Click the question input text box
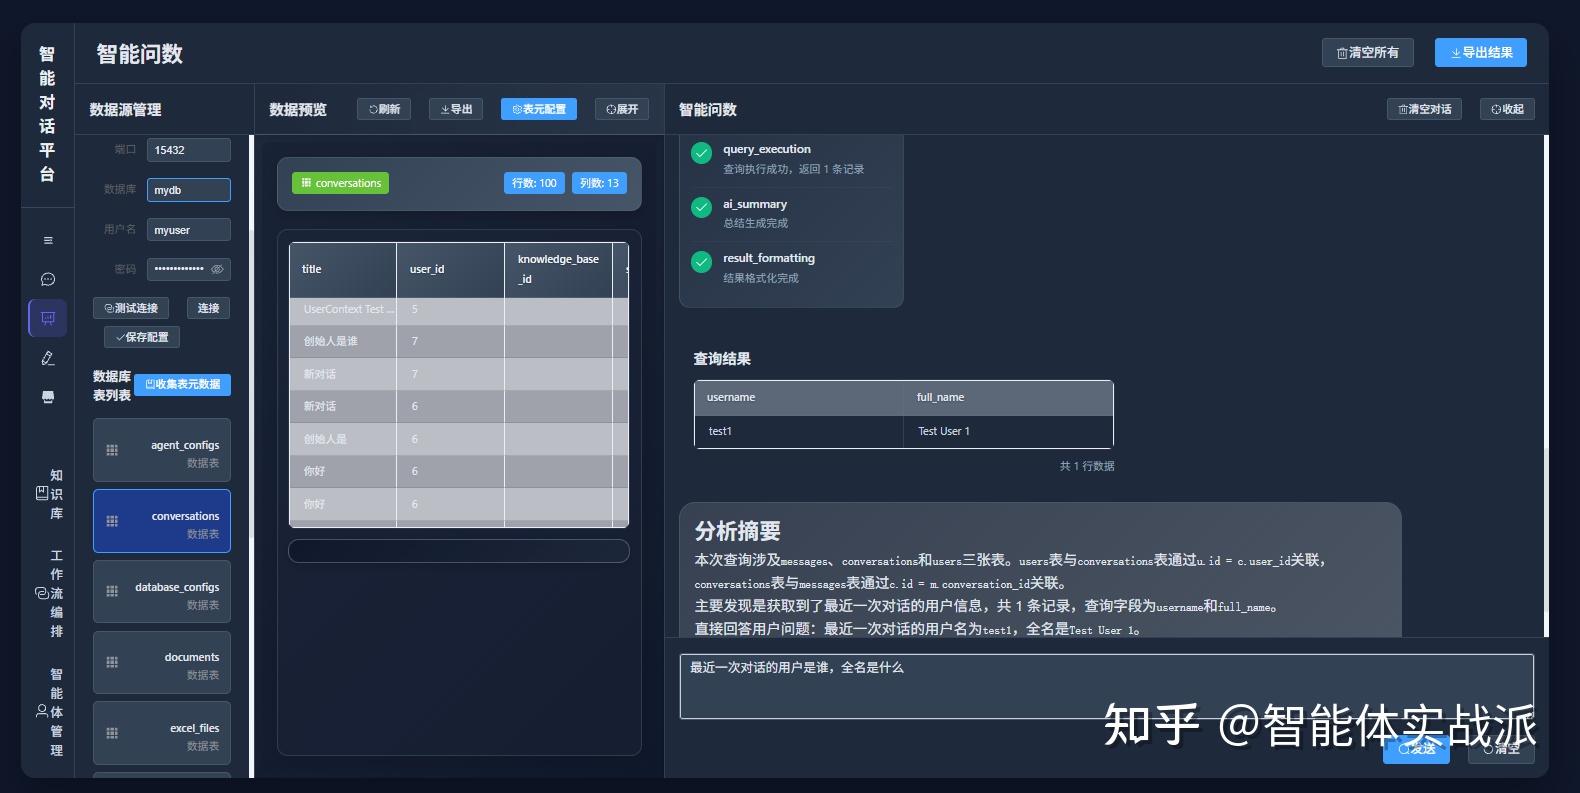1580x793 pixels. coord(1107,686)
